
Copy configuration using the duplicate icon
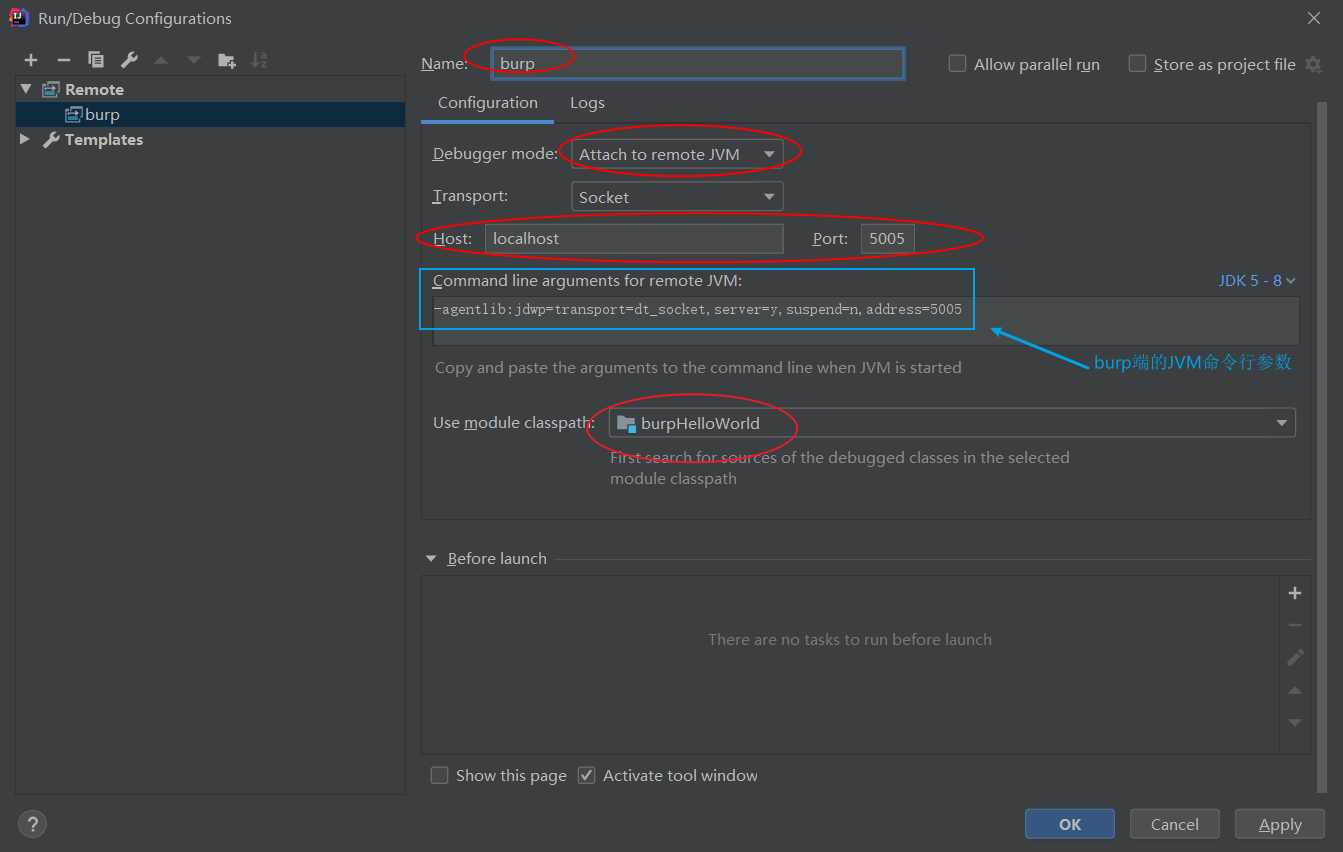(96, 60)
